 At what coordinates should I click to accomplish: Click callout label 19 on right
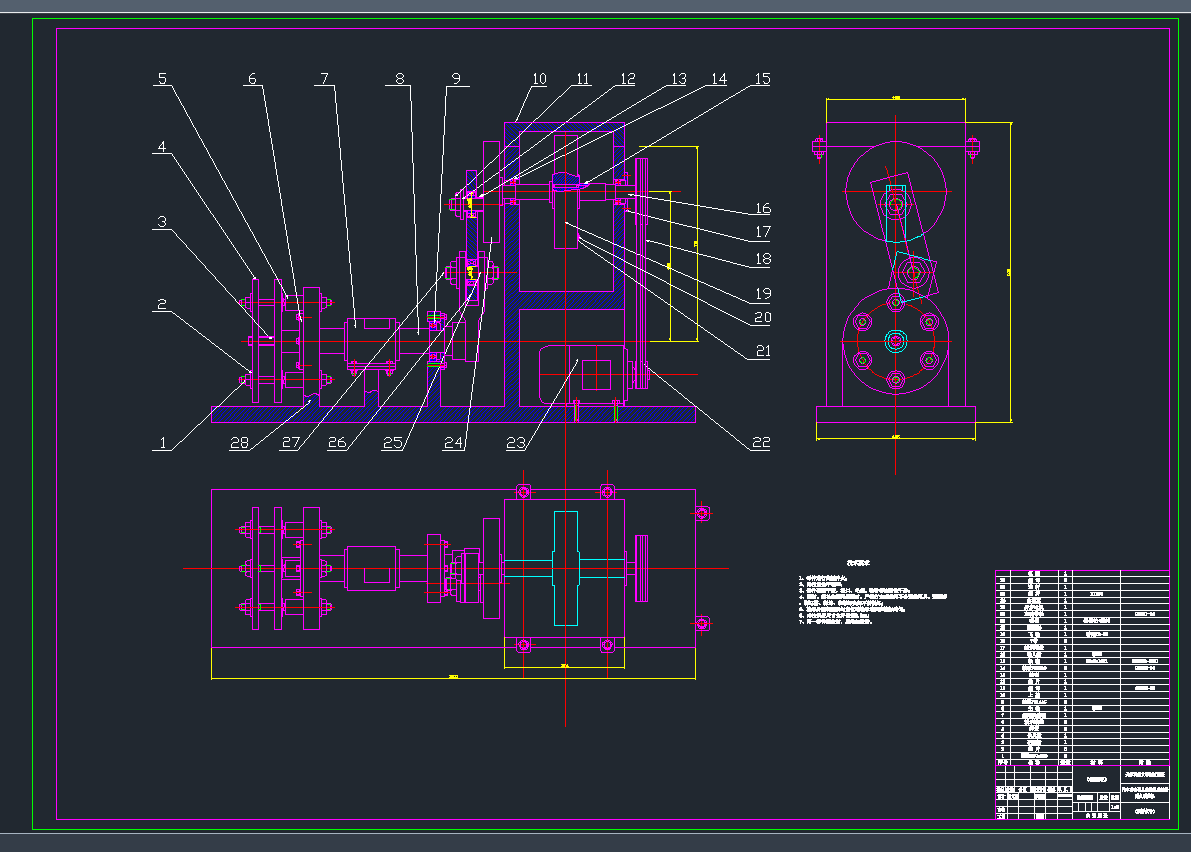pyautogui.click(x=762, y=294)
